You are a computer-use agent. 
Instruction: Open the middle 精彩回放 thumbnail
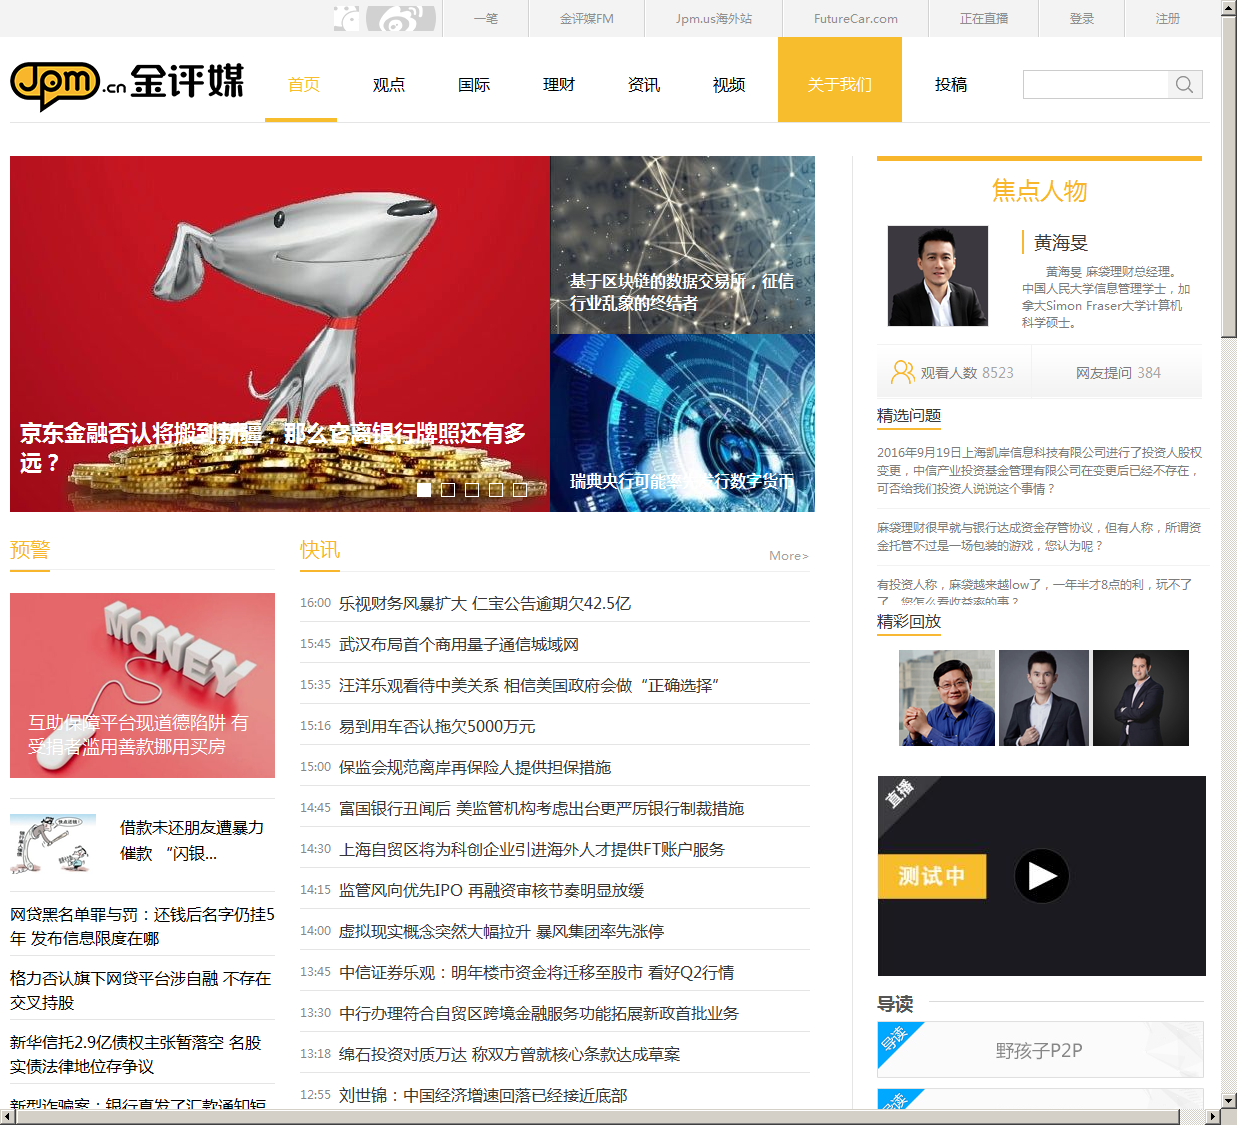(1044, 698)
